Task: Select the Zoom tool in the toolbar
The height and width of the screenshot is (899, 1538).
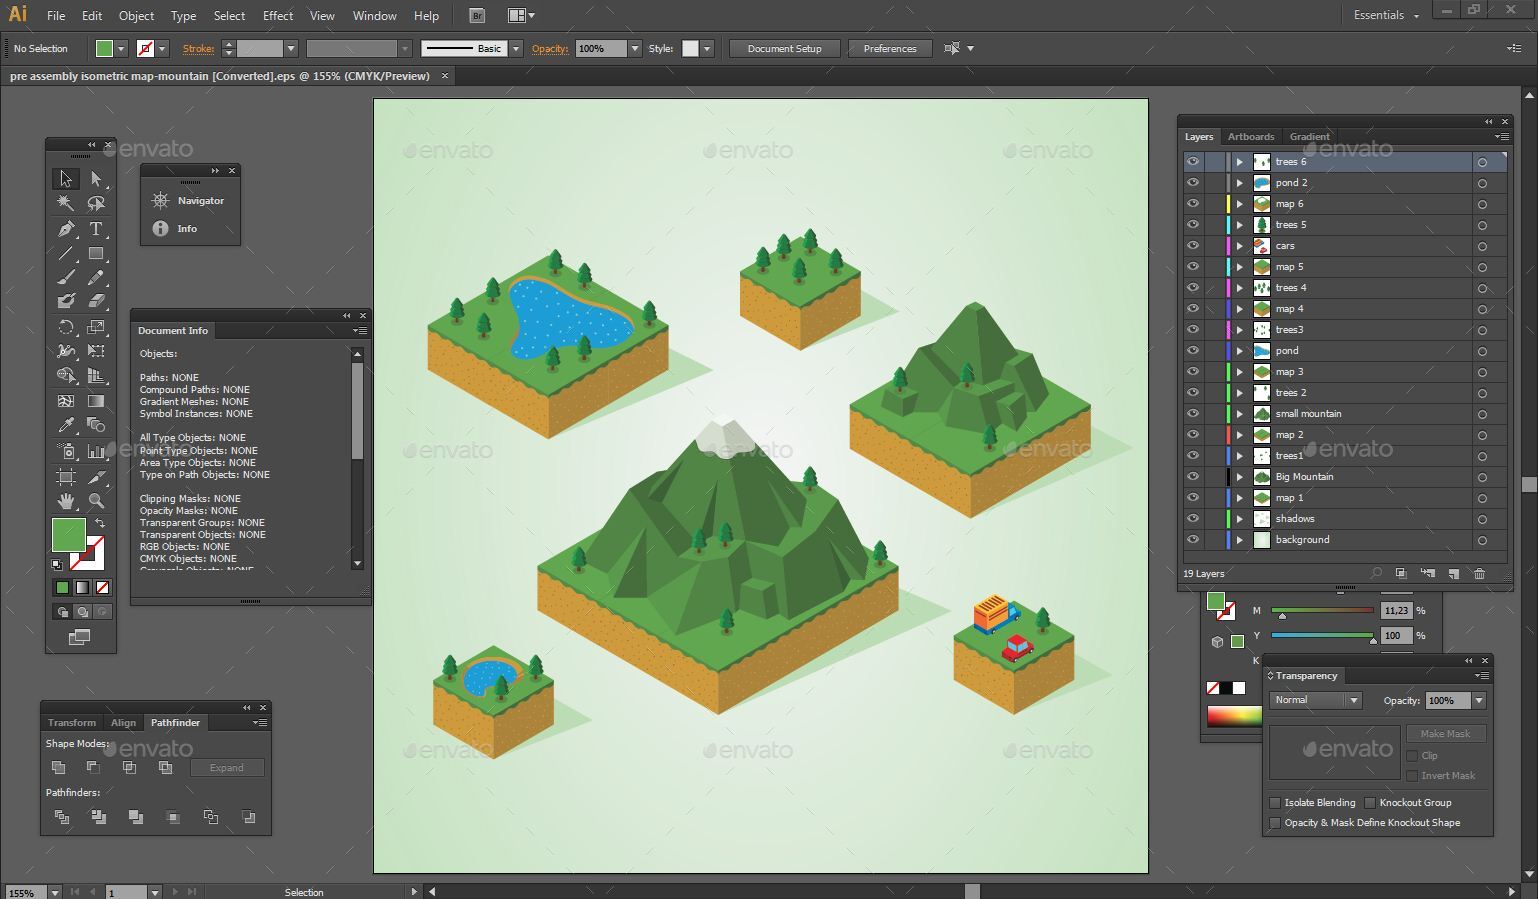Action: click(x=97, y=498)
